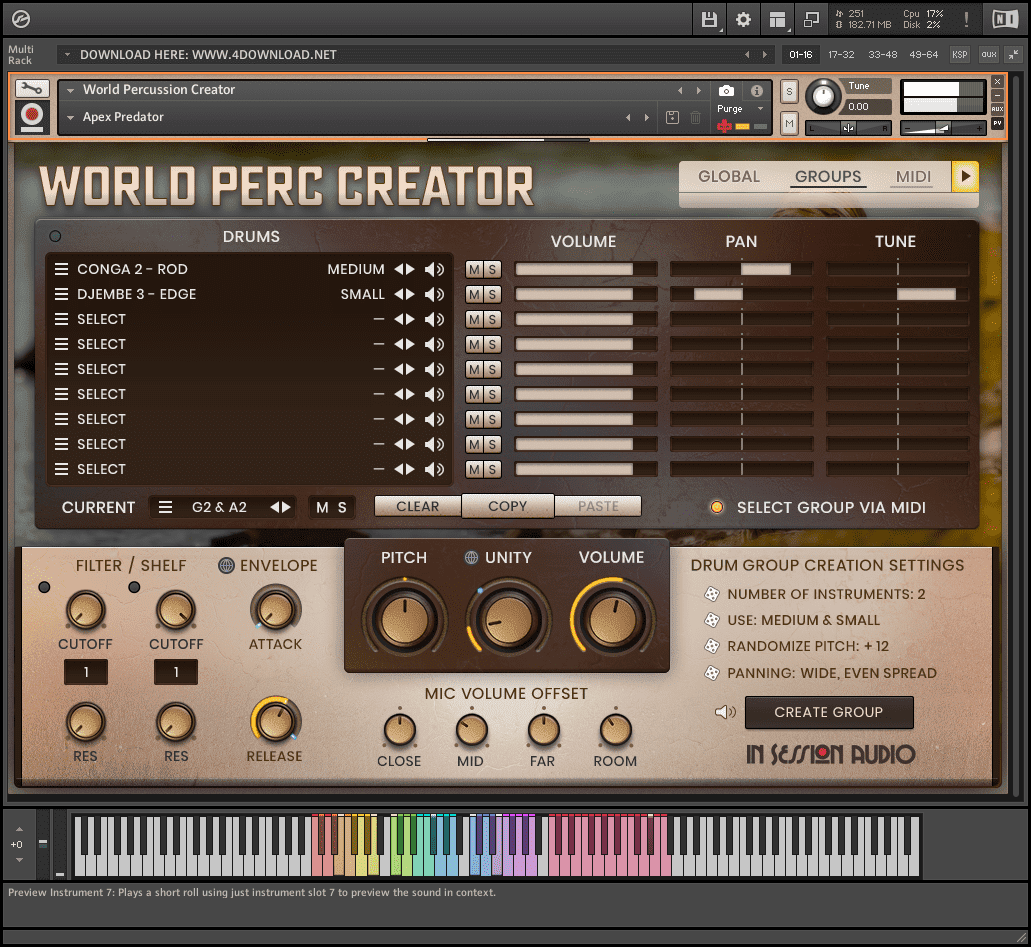Click the minimized view window icon

(x=811, y=20)
